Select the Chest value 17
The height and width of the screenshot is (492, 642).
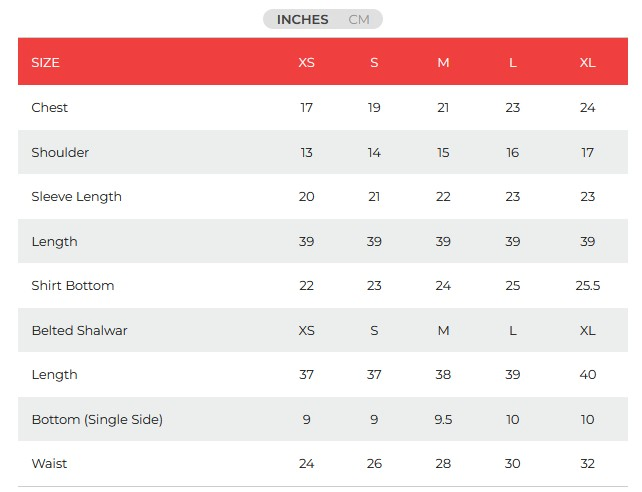tap(306, 108)
